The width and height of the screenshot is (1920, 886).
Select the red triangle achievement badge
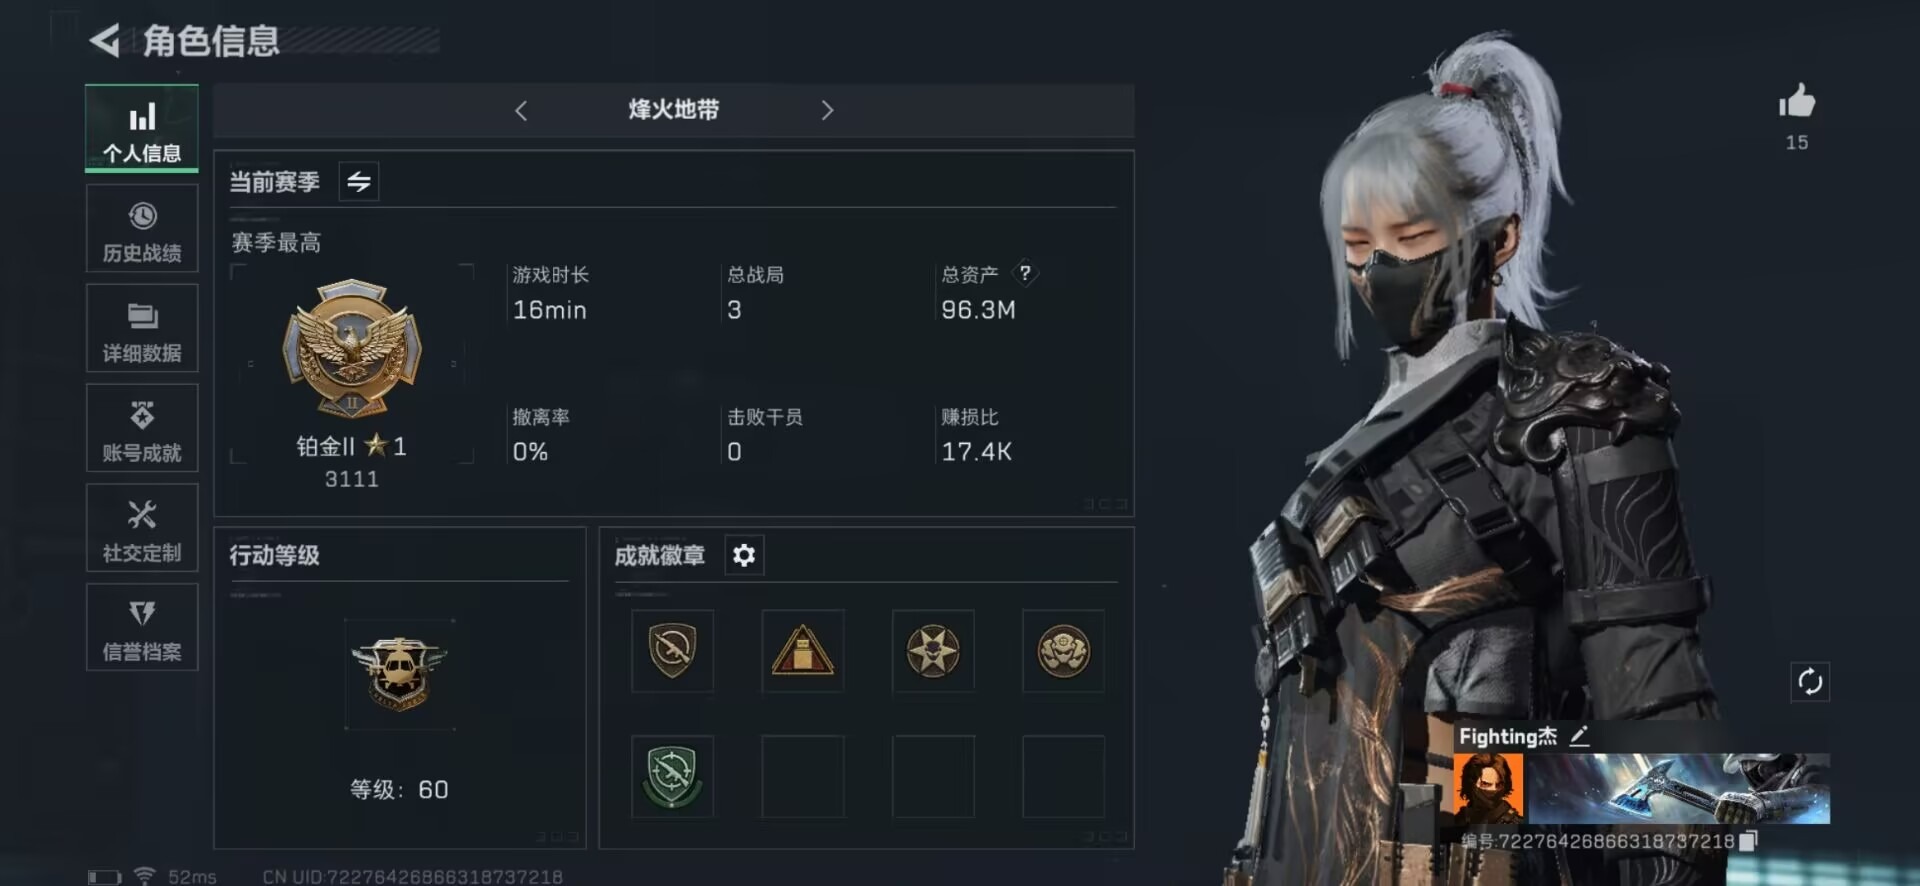[802, 651]
